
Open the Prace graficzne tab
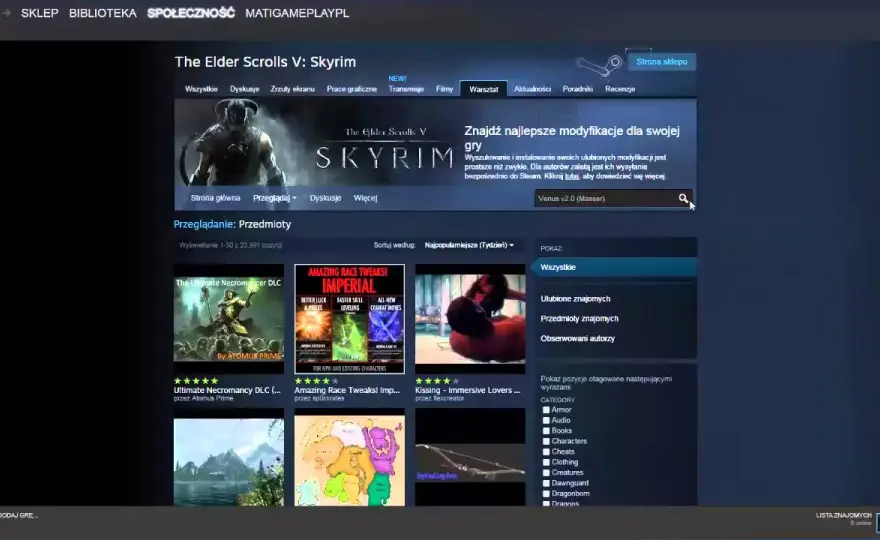[x=351, y=89]
